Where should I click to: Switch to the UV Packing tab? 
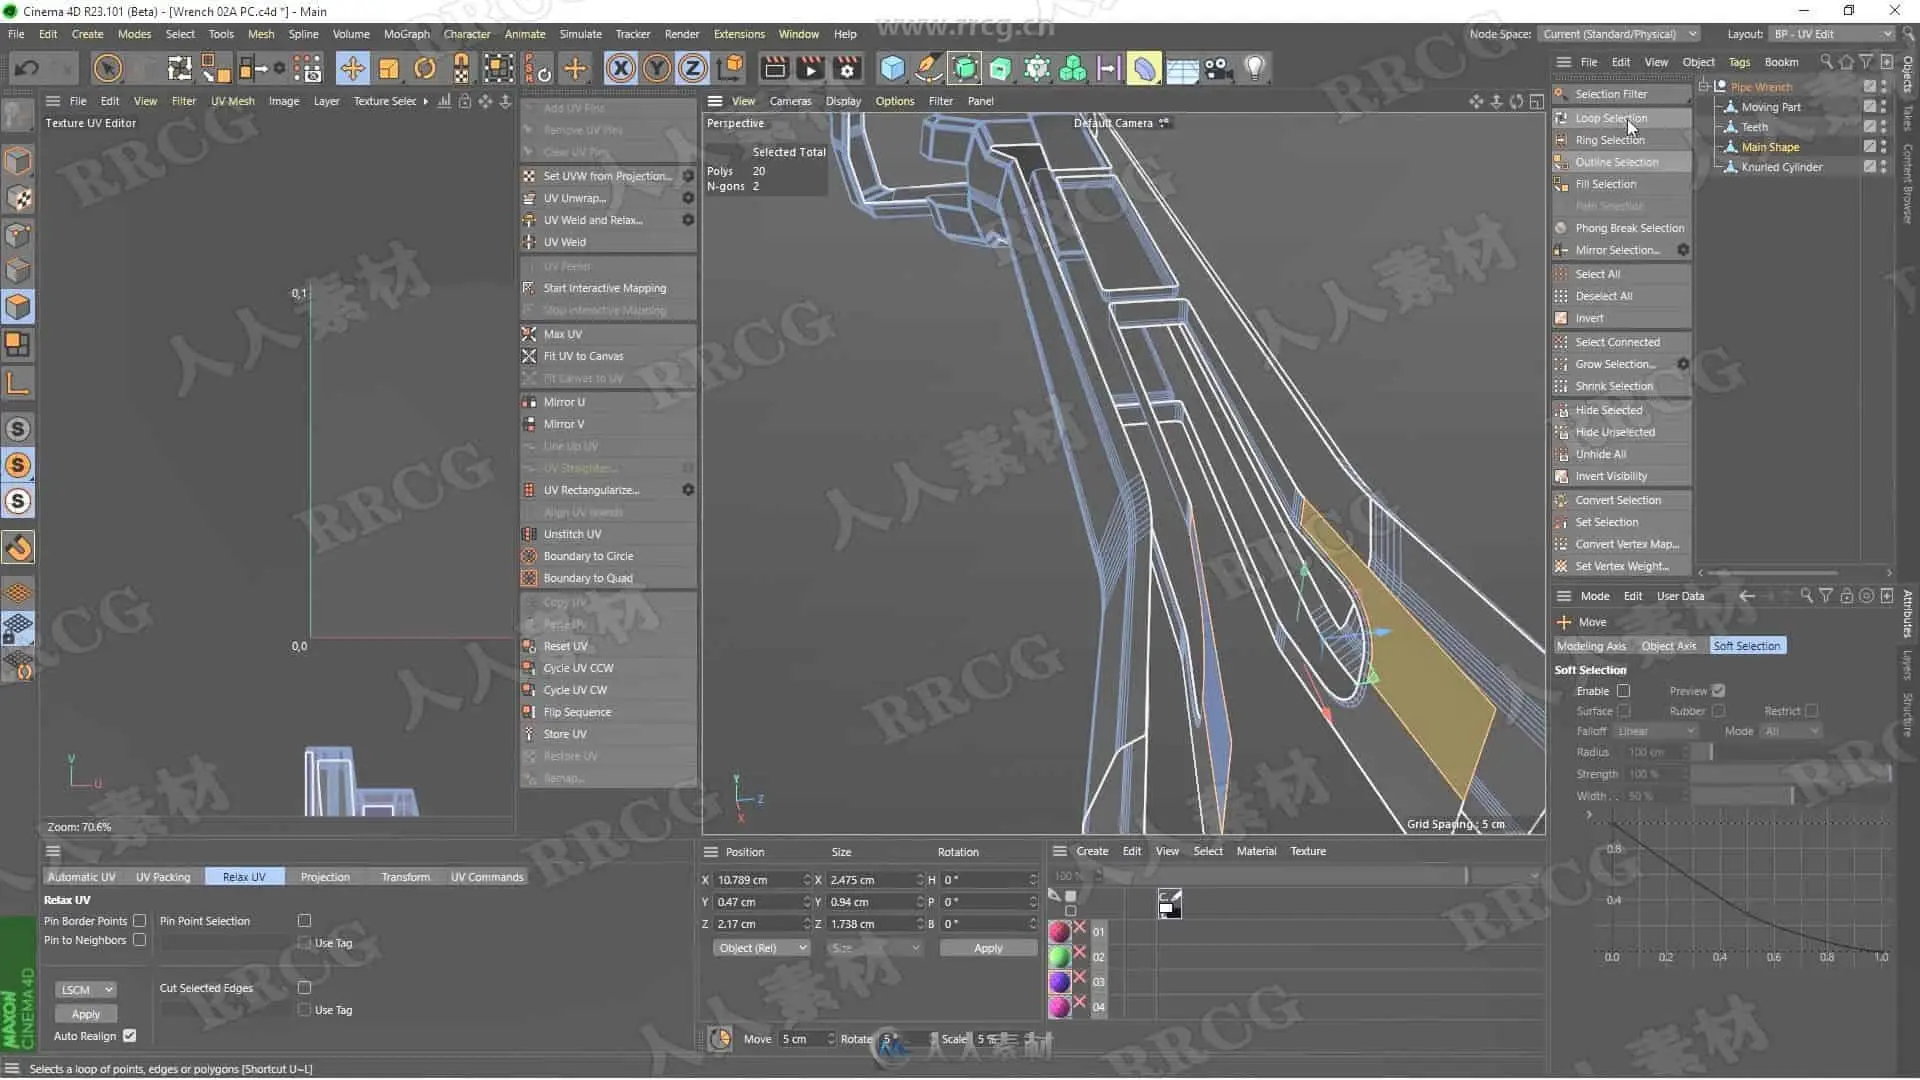click(163, 877)
